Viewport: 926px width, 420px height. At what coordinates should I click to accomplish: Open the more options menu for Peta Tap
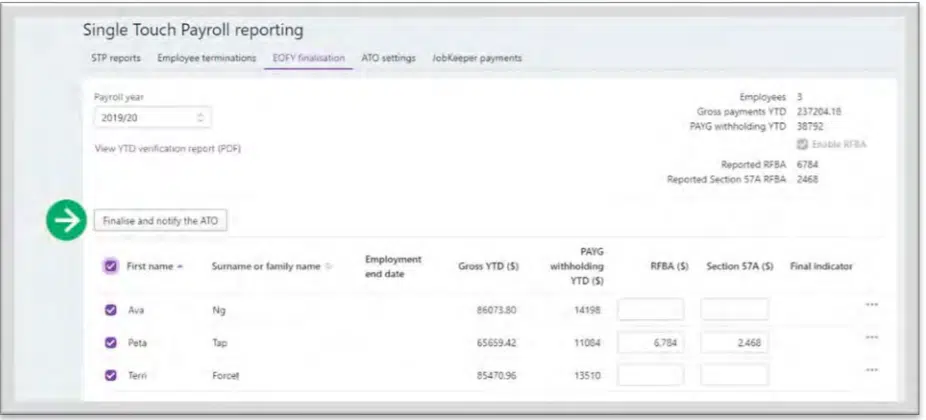pos(871,337)
